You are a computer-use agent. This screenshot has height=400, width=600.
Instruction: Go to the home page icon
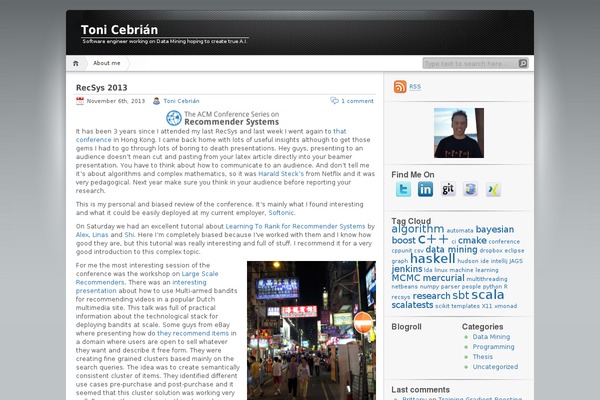pos(76,63)
